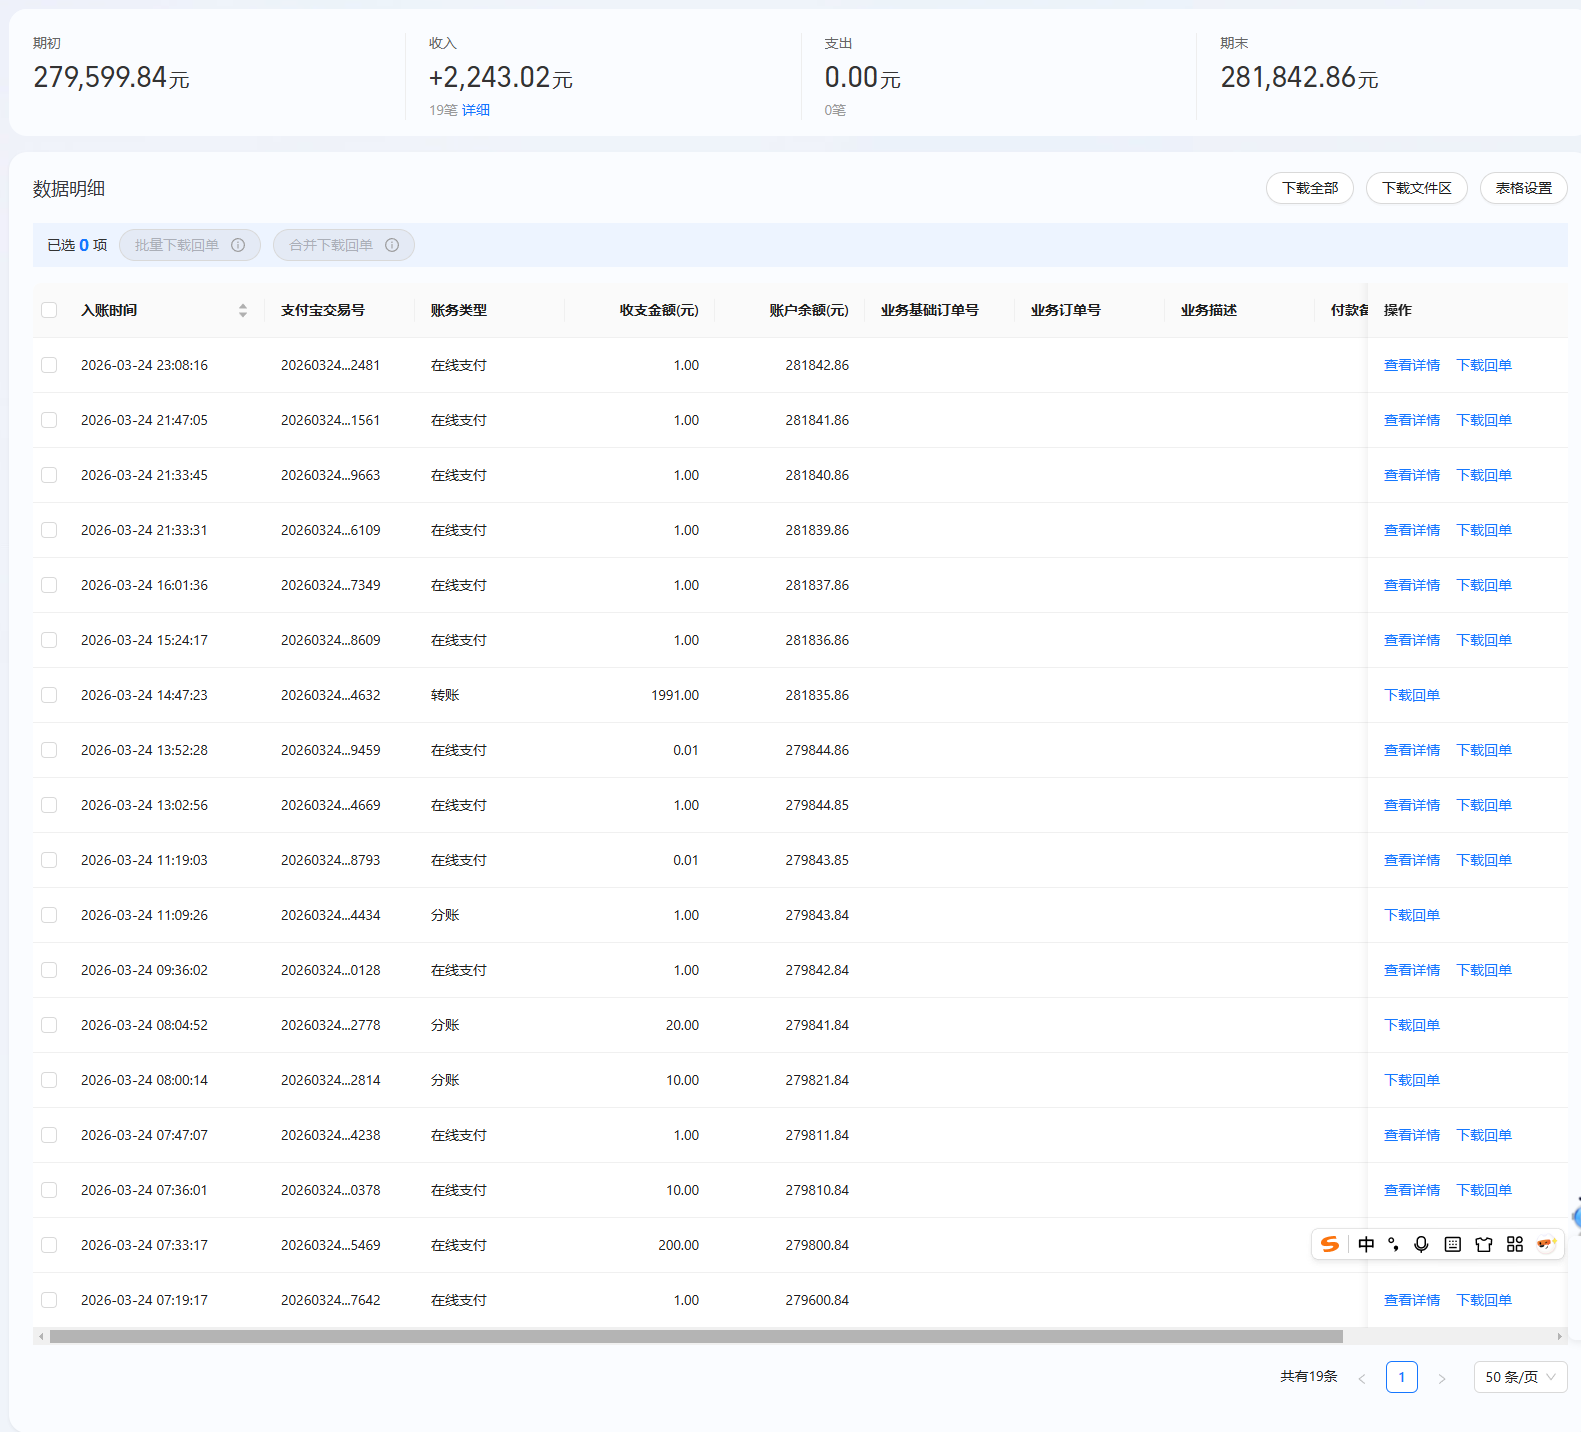Click the info icon beside 合并下载回单
The width and height of the screenshot is (1581, 1432).
[x=392, y=245]
